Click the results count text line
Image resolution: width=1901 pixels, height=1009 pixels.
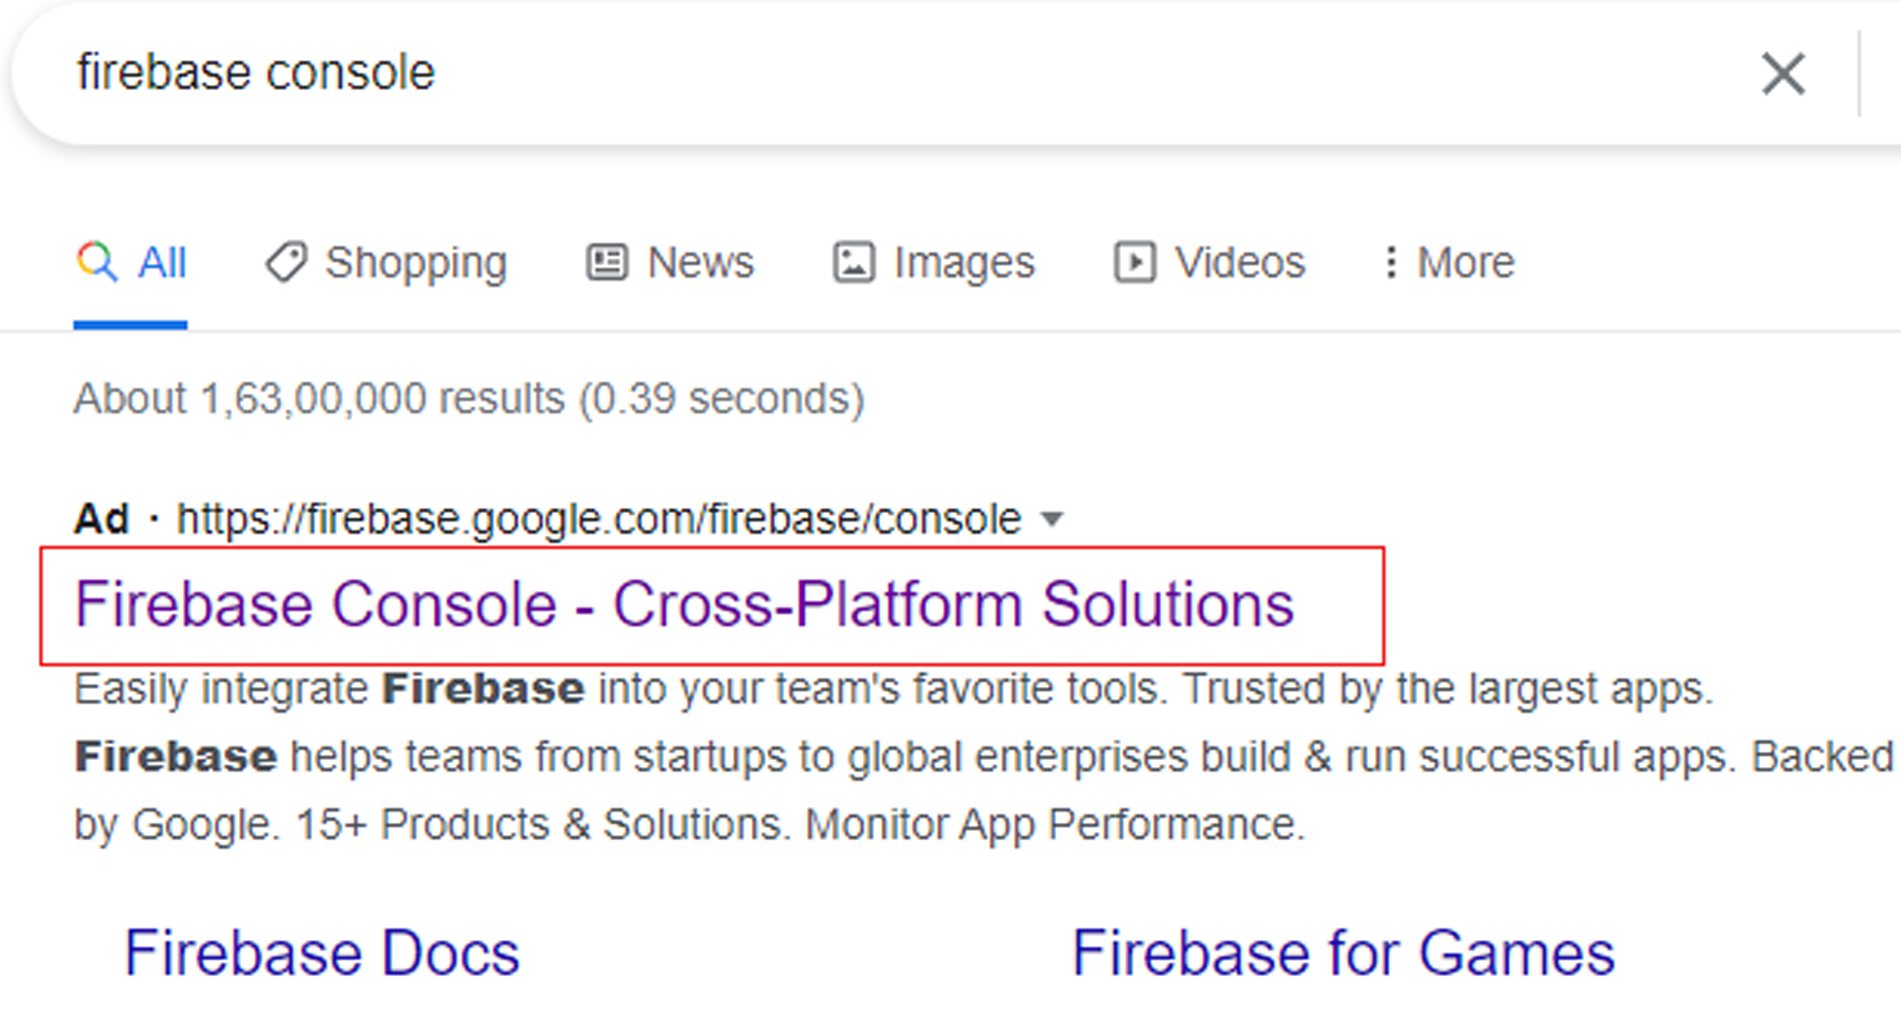tap(469, 398)
